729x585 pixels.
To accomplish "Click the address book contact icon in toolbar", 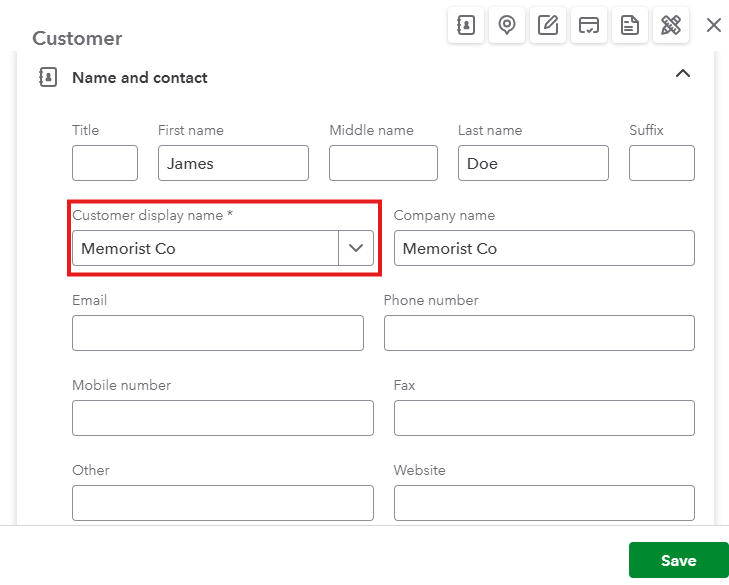I will click(x=466, y=26).
